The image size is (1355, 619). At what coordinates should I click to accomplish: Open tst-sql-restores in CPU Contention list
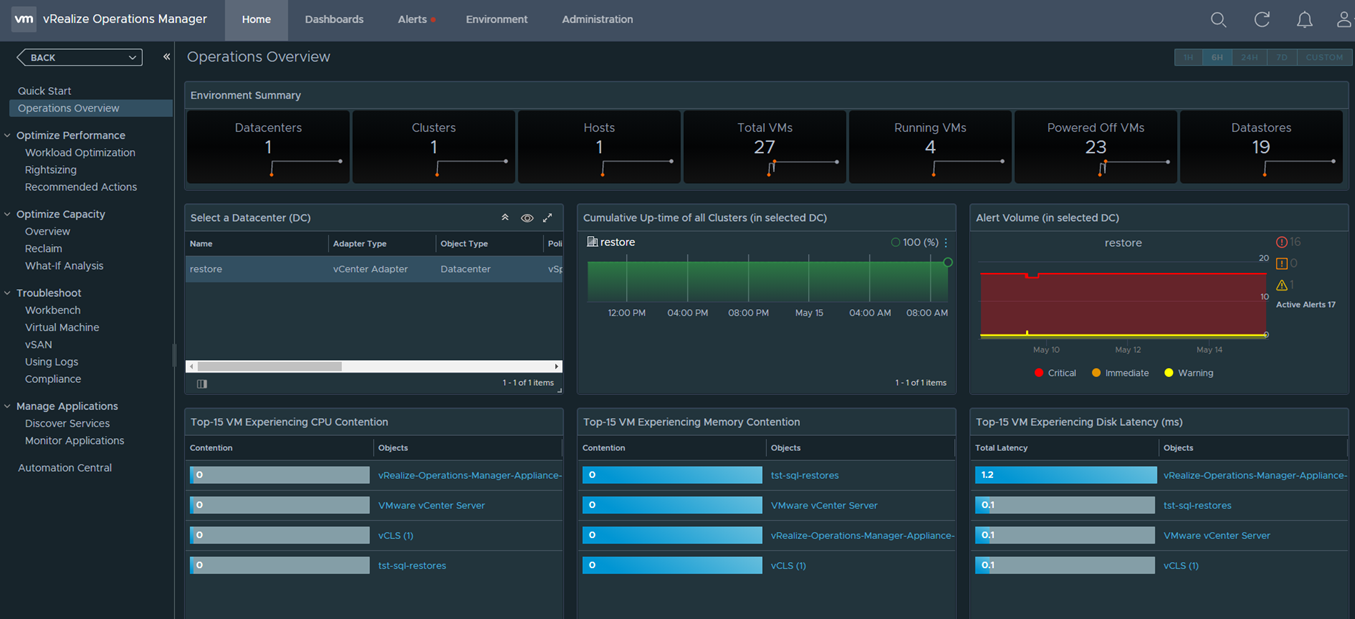[412, 566]
